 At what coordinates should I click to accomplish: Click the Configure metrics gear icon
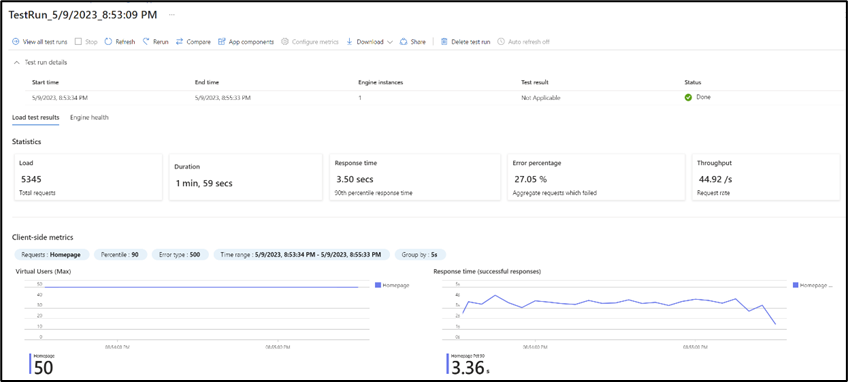285,42
